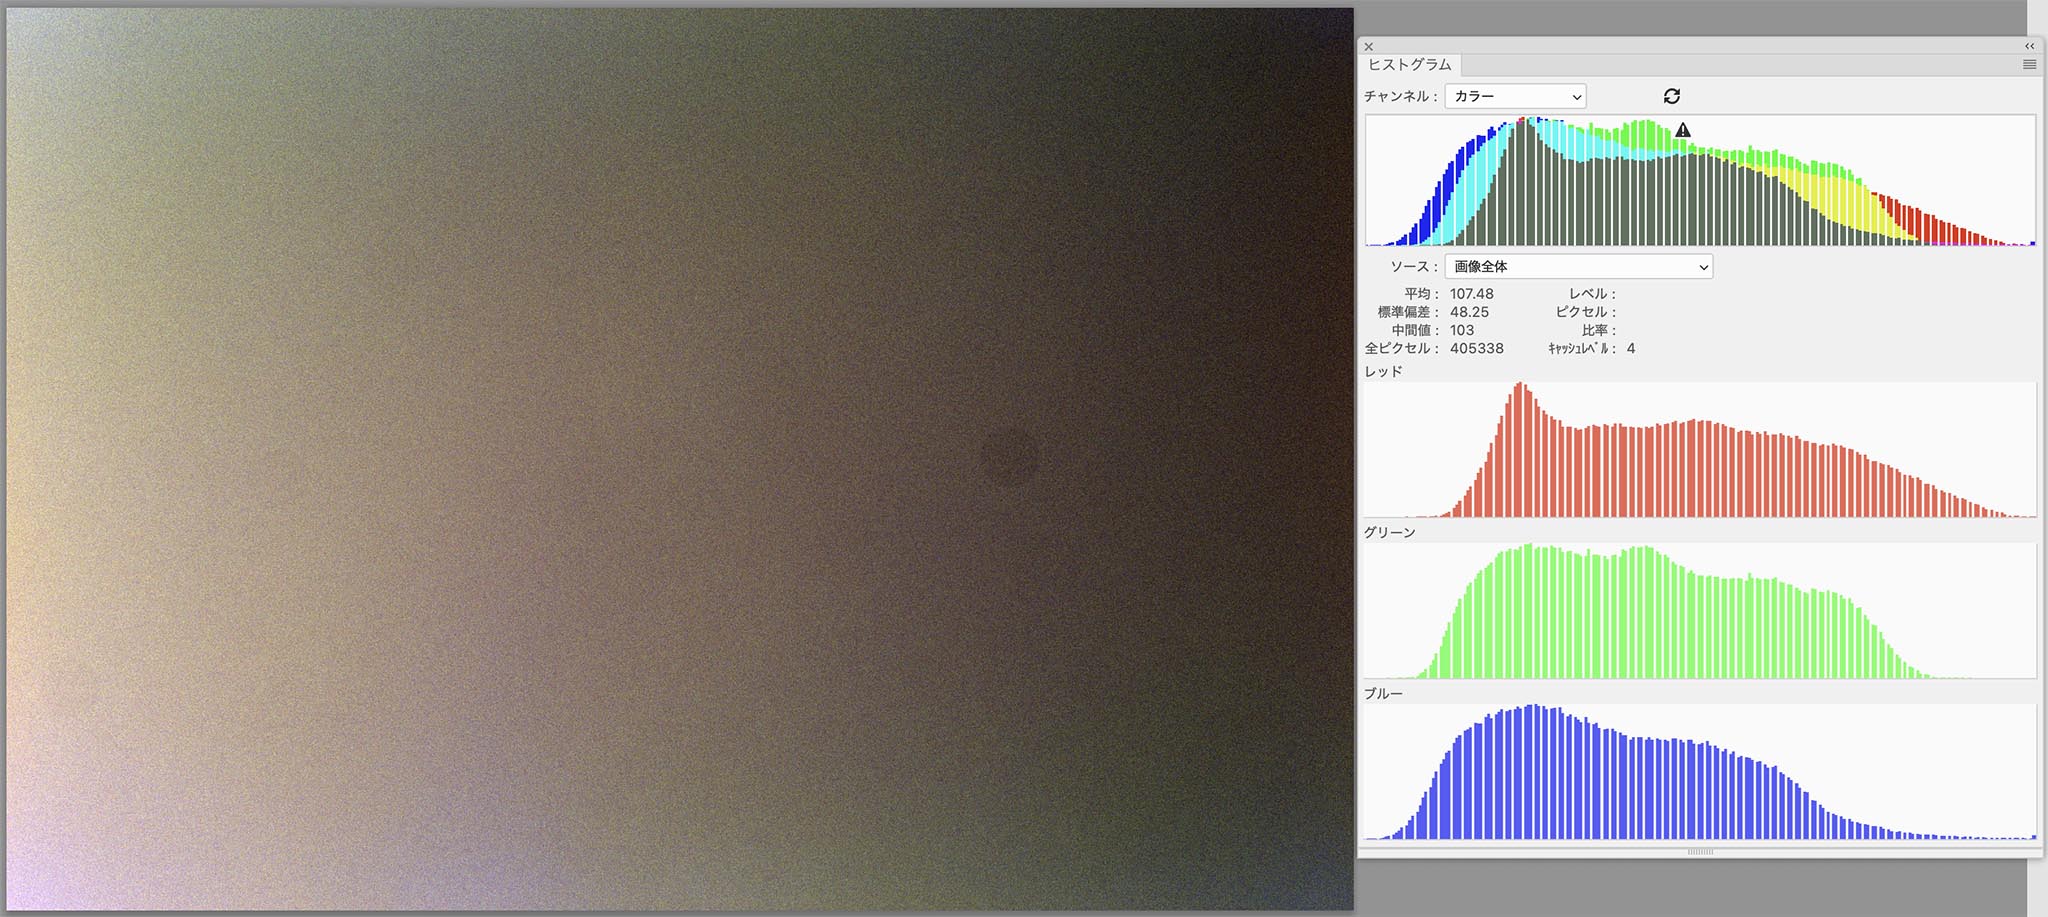
Task: Click the red channel (レッド) histogram
Action: tap(1700, 450)
